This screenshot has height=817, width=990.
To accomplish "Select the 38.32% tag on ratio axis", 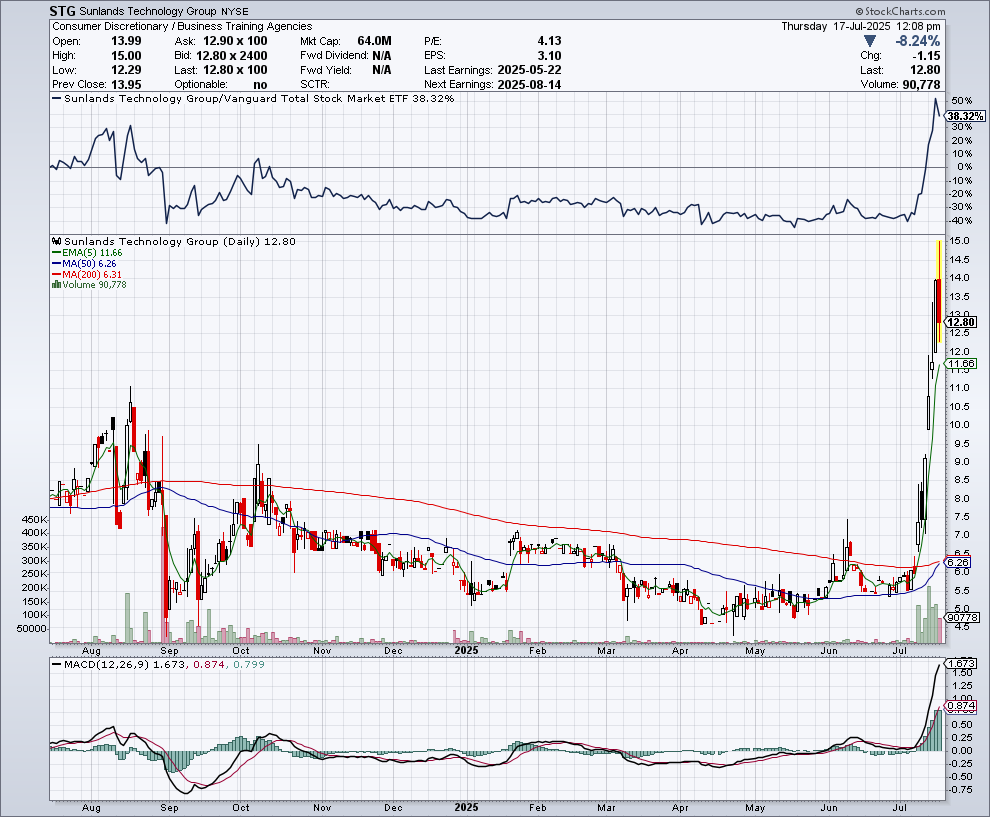I will pyautogui.click(x=965, y=116).
